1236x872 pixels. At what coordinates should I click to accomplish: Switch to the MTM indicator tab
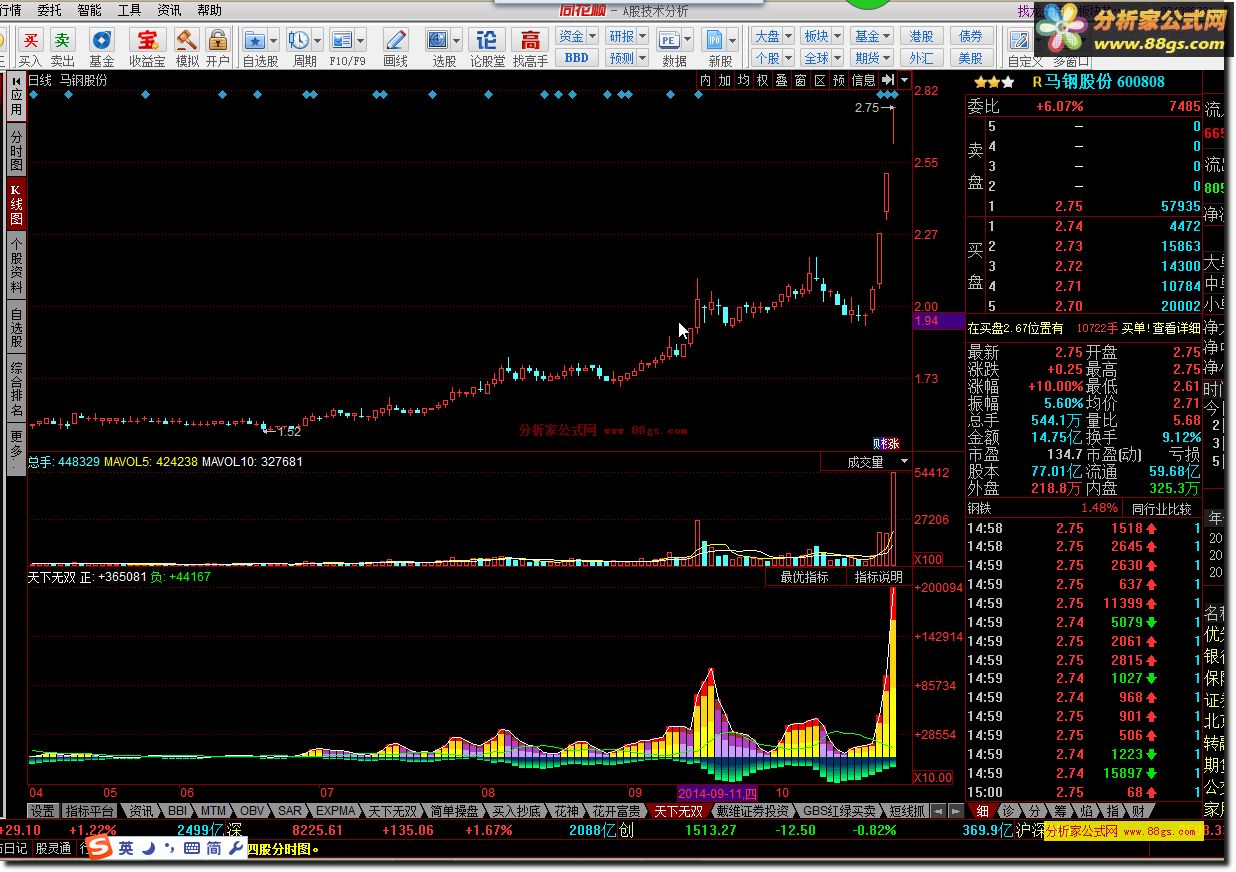(212, 811)
